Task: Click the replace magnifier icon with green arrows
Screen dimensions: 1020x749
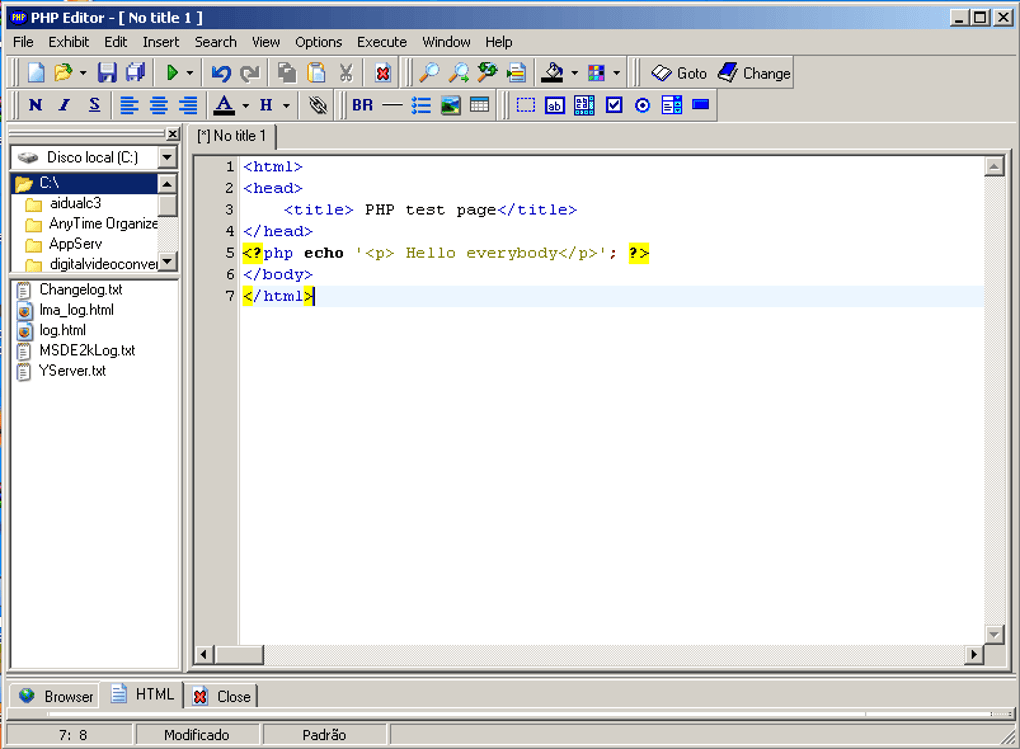Action: pos(487,72)
